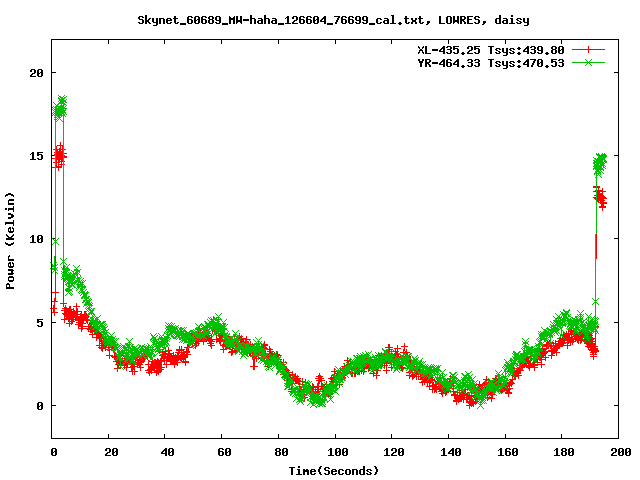Click y-axis tick label 20
Image resolution: width=640 pixels, height=480 pixels.
pyautogui.click(x=36, y=73)
